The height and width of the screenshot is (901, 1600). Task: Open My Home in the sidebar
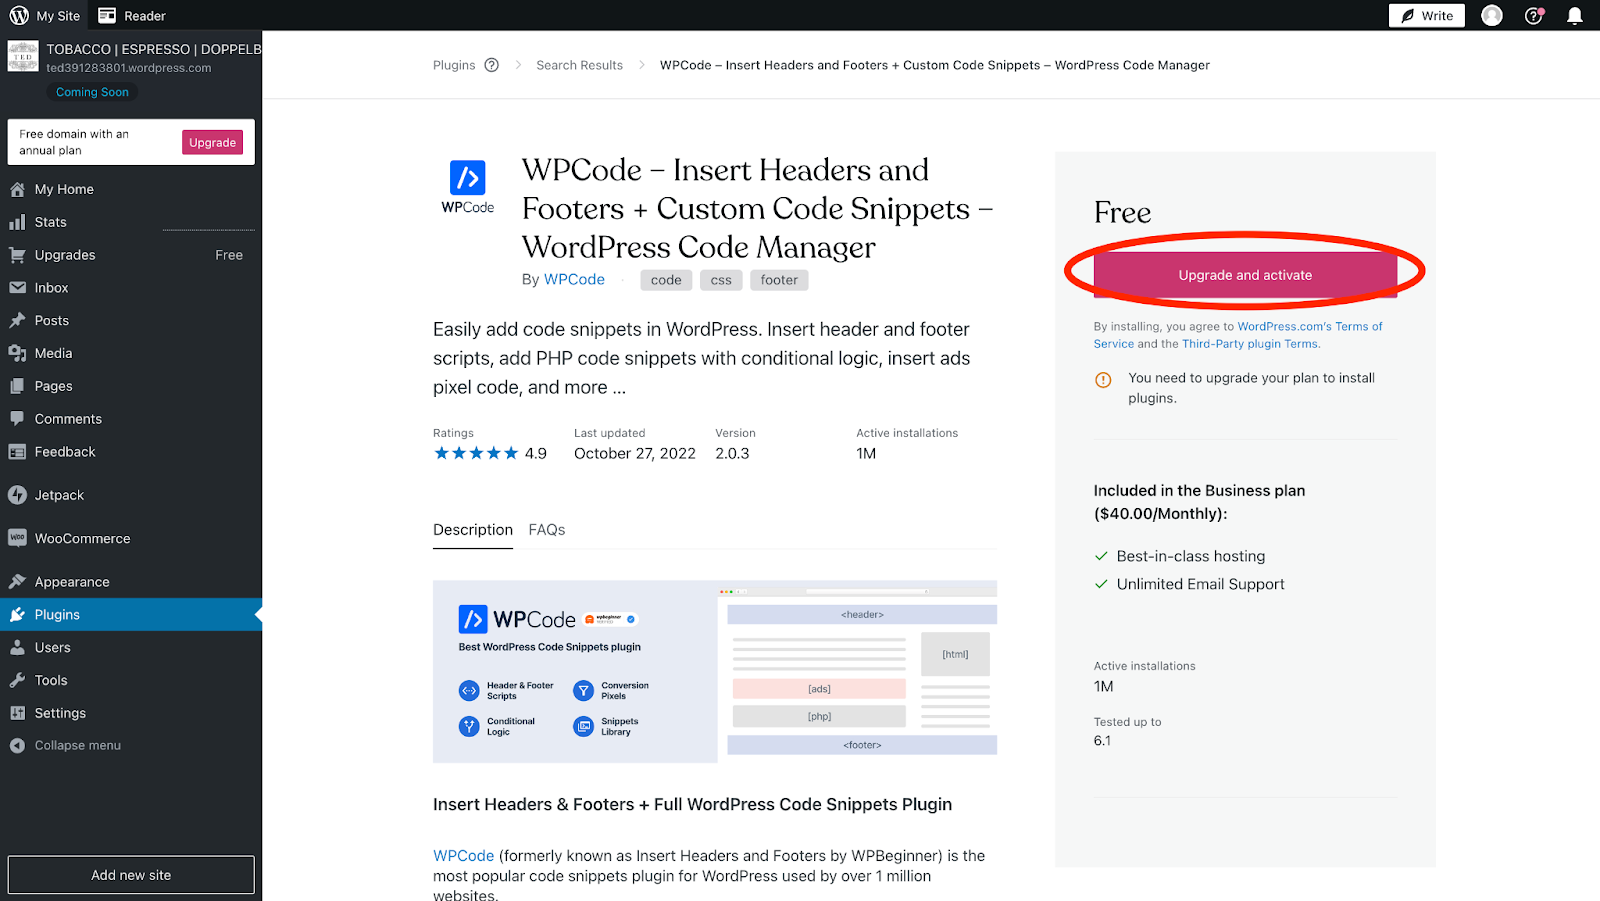point(64,189)
